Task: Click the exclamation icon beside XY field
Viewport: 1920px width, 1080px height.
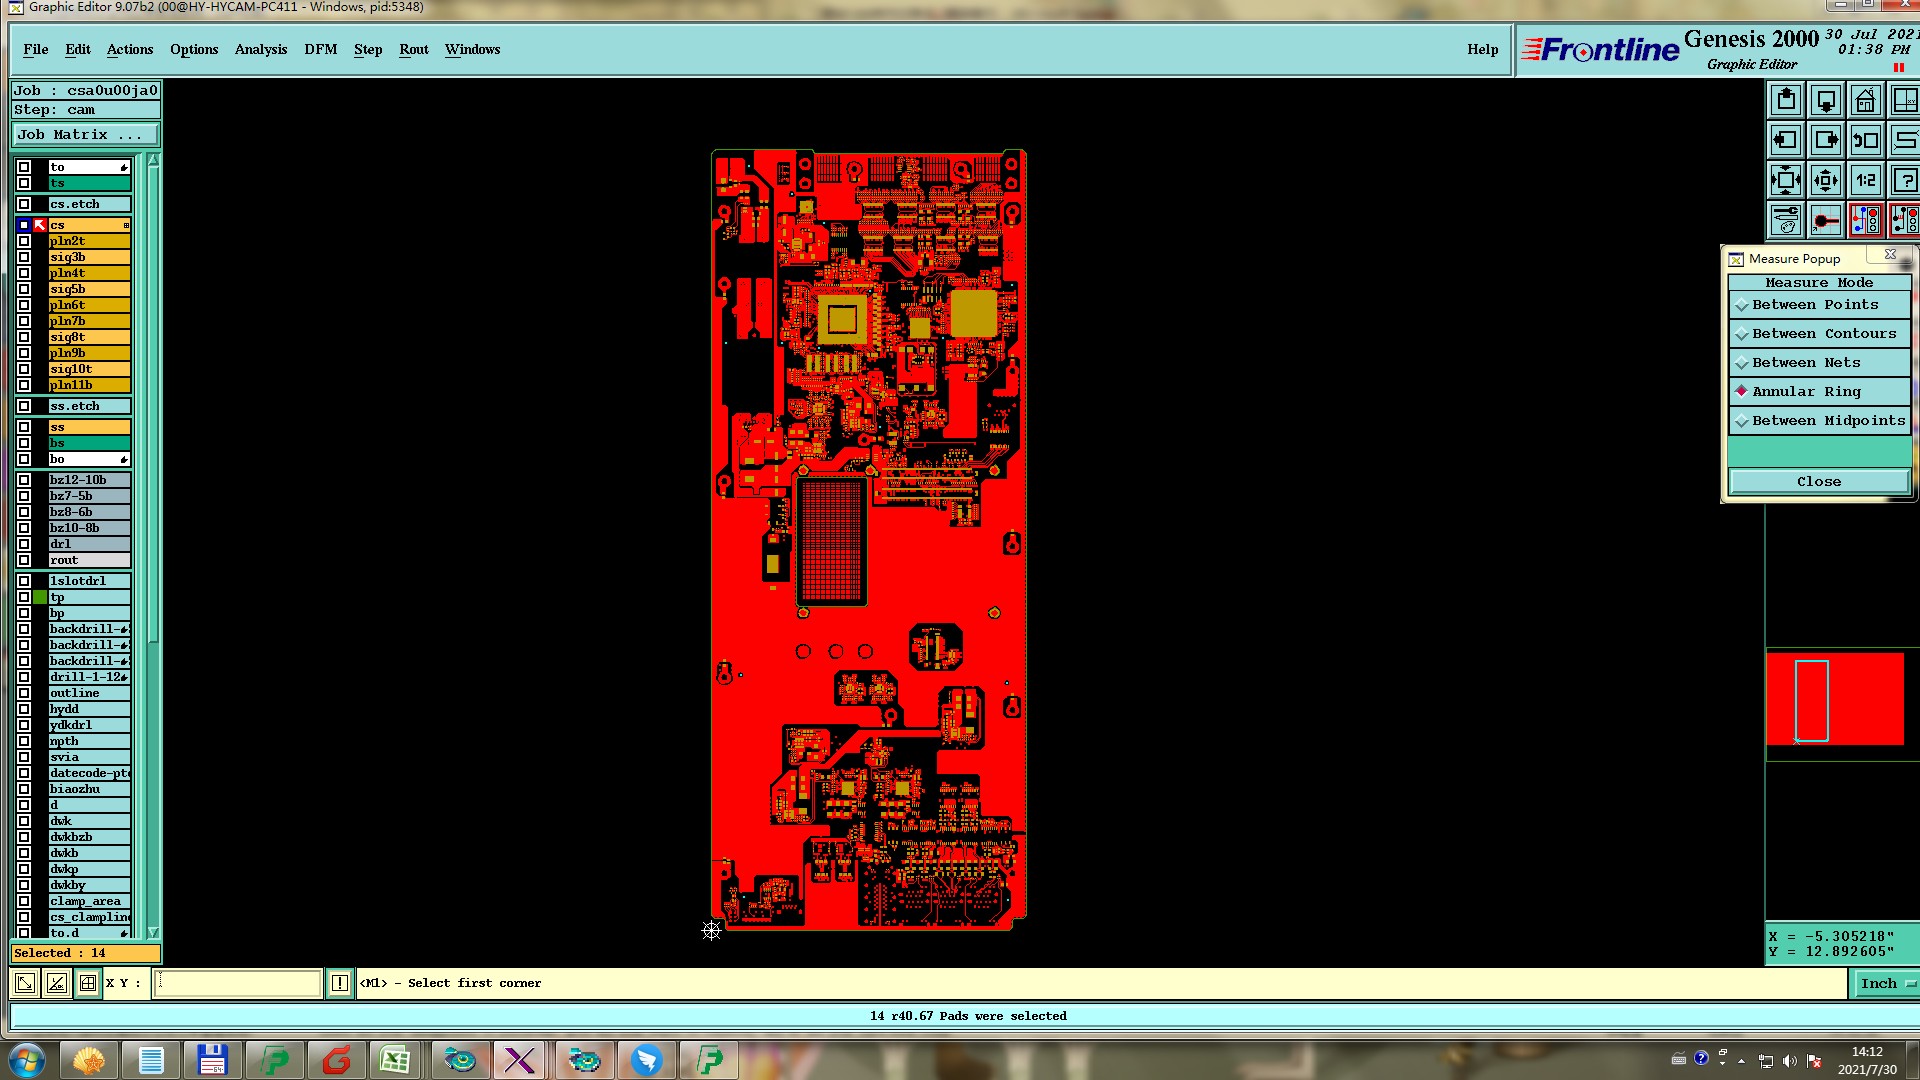Action: [340, 983]
